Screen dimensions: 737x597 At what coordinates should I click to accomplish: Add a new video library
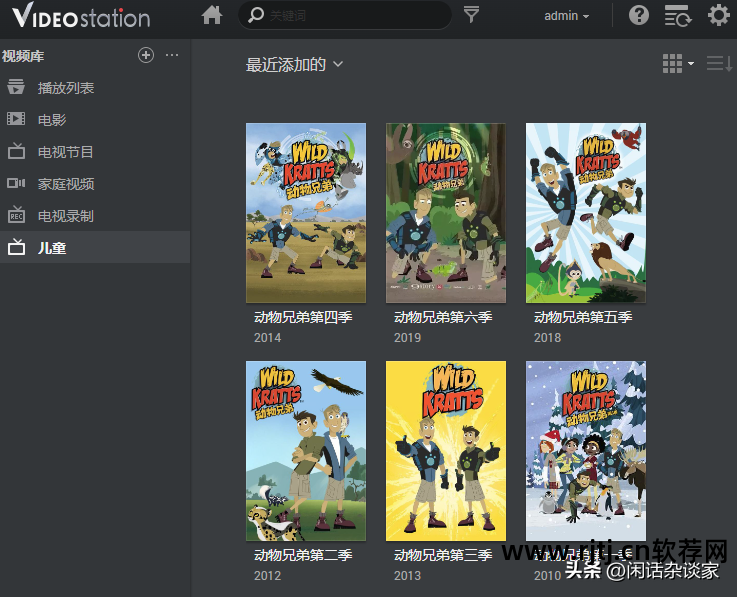[146, 55]
